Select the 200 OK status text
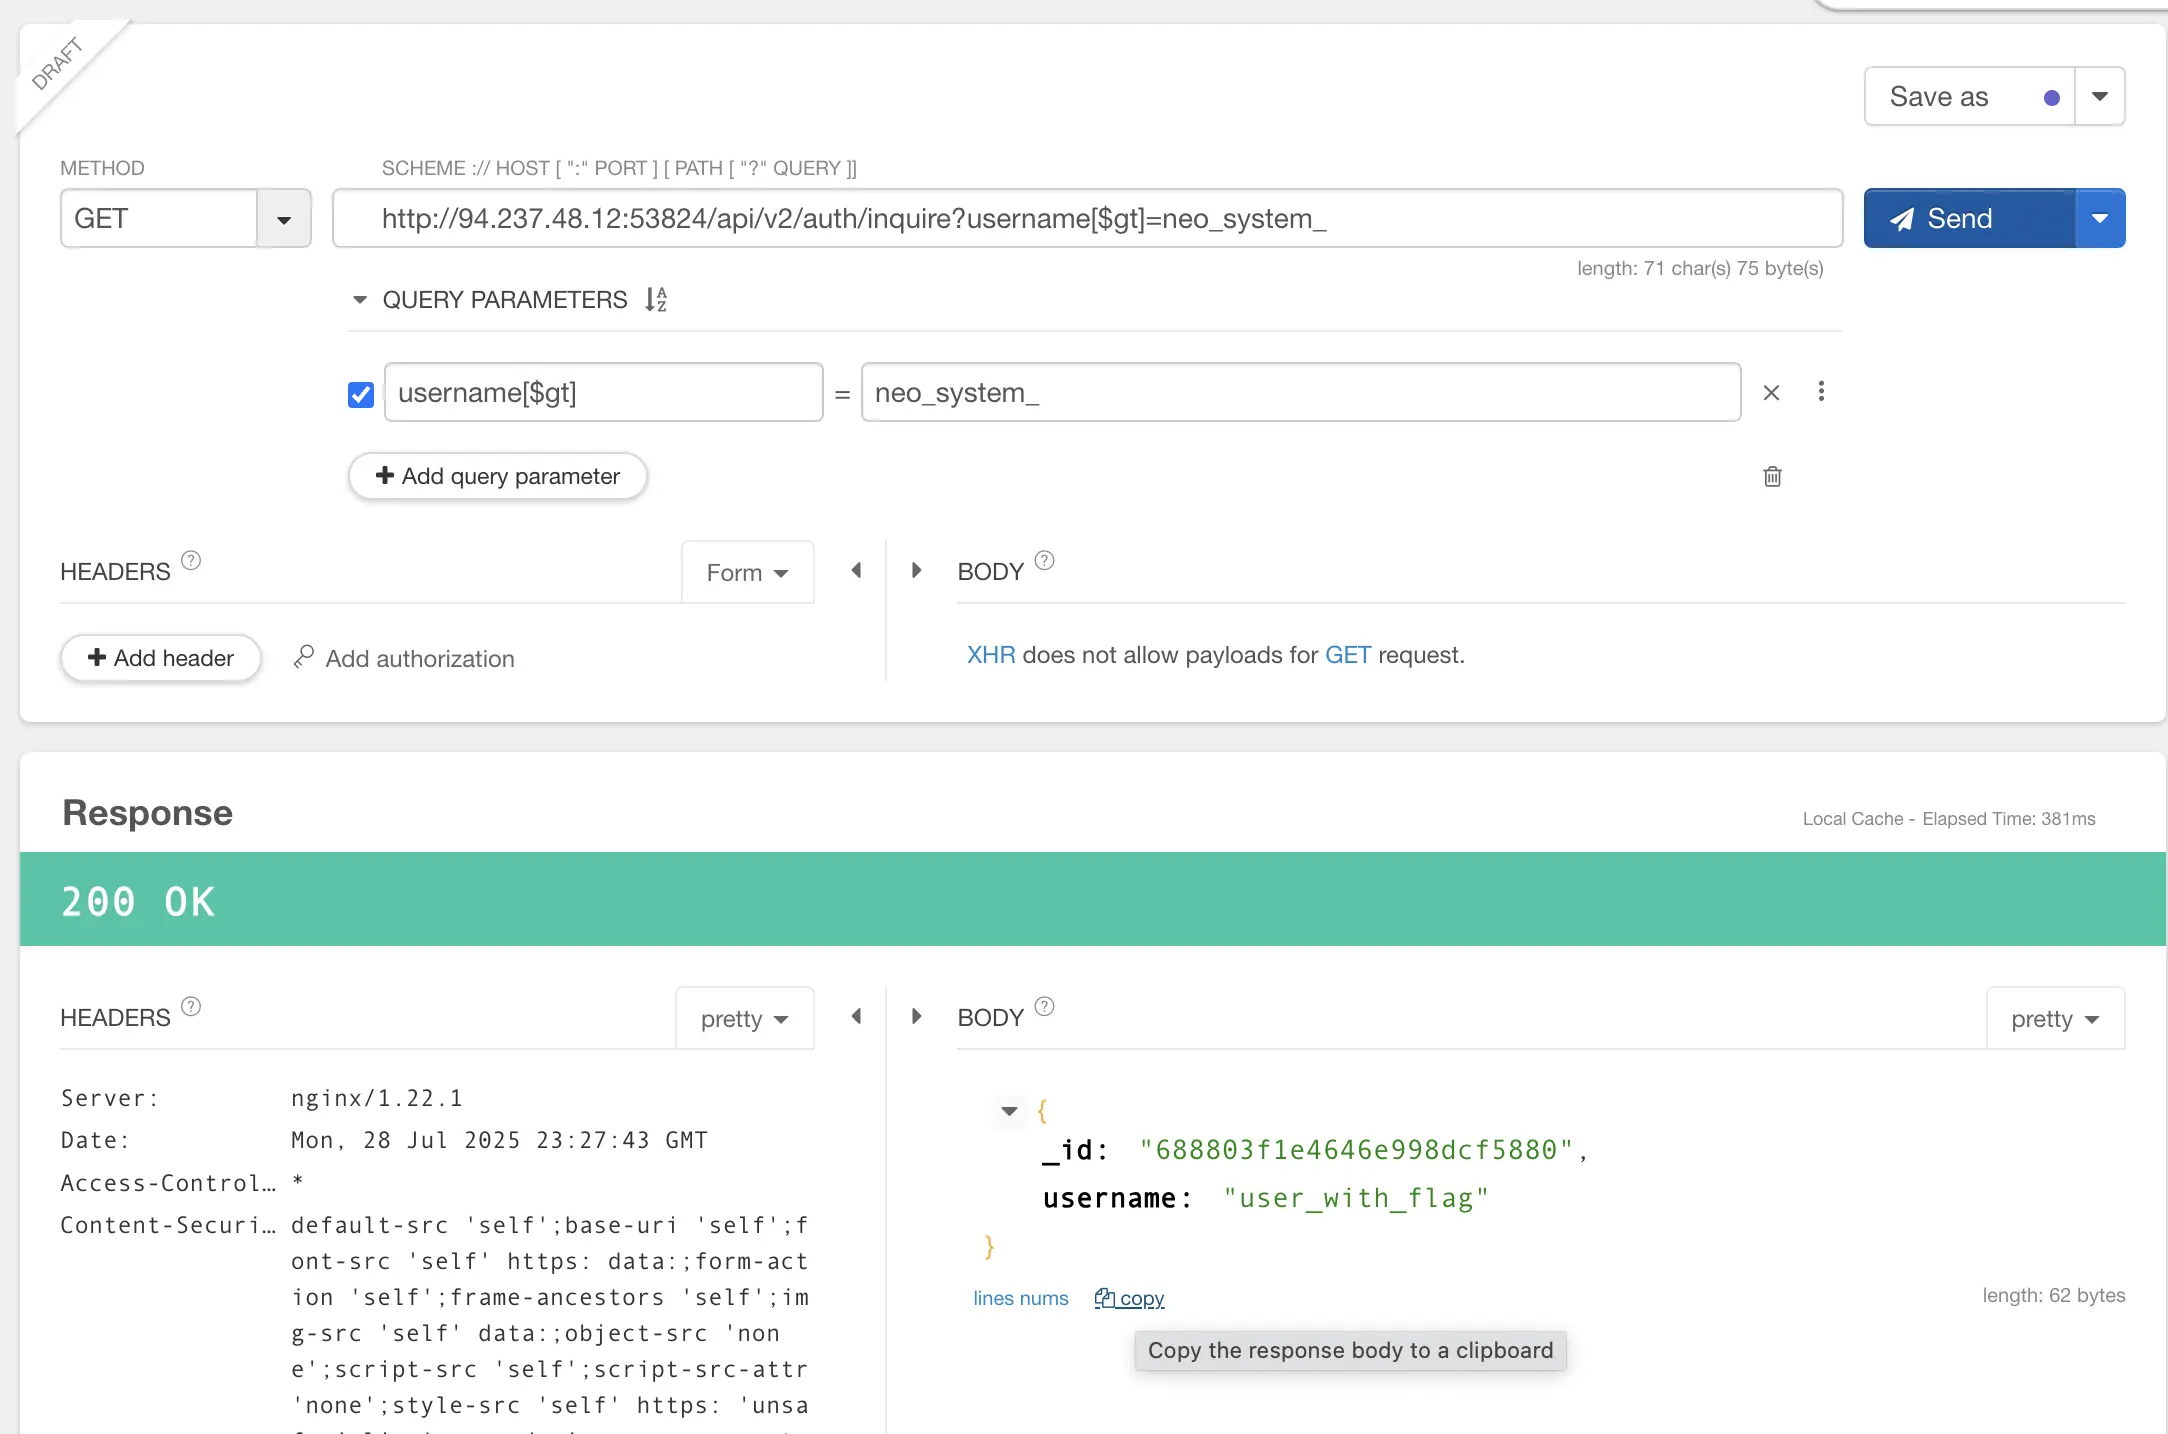Screen dimensions: 2168x1434 (138, 901)
